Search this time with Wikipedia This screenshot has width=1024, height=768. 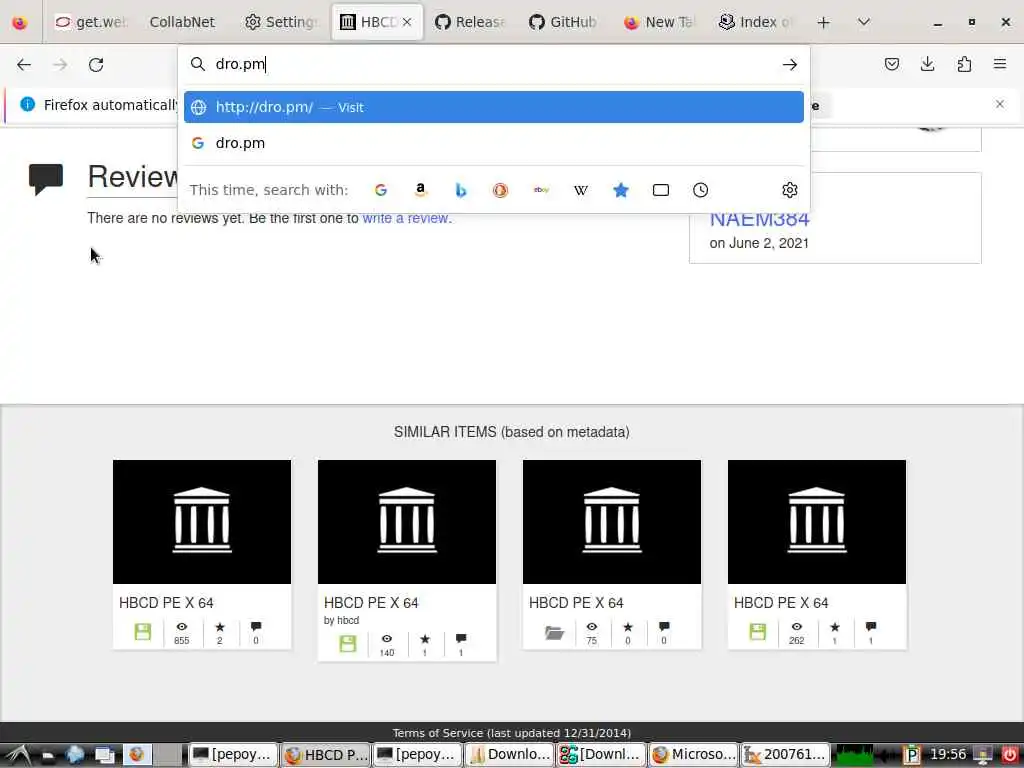[581, 190]
